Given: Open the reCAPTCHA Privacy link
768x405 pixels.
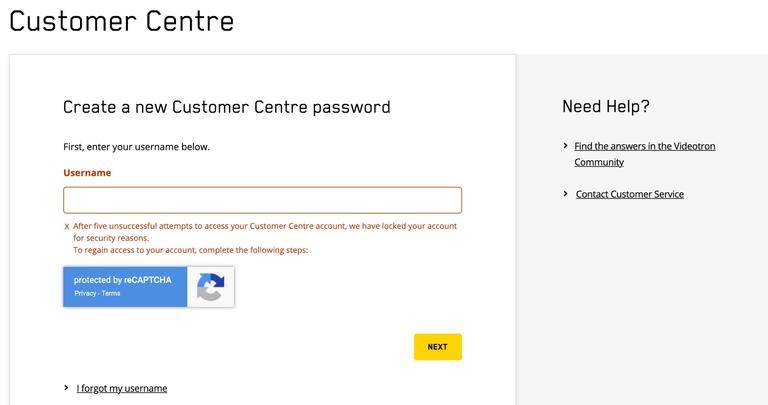Looking at the screenshot, I should click(85, 293).
